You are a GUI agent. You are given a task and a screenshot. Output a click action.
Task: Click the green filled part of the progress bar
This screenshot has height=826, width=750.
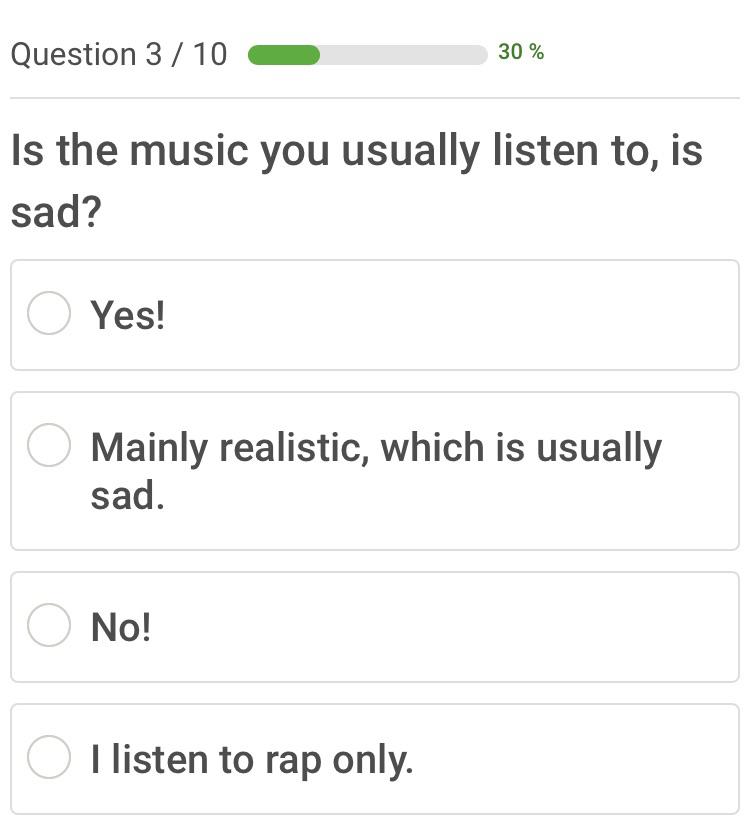[283, 55]
